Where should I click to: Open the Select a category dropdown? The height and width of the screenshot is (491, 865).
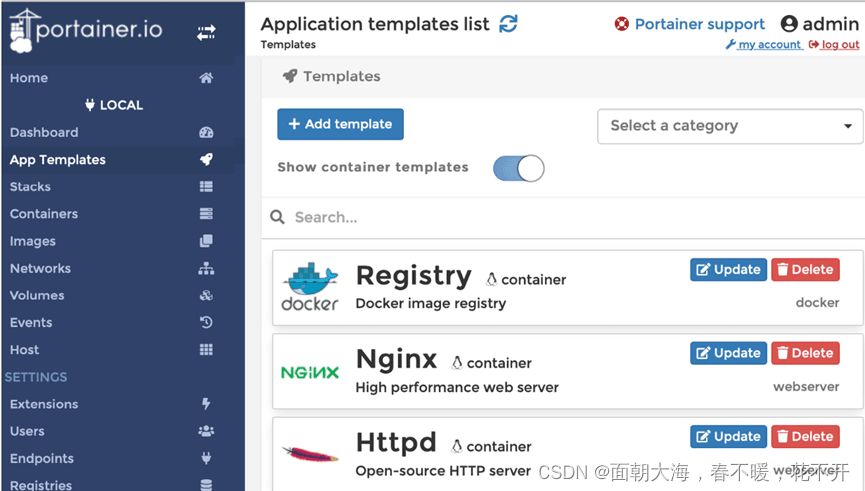point(730,126)
